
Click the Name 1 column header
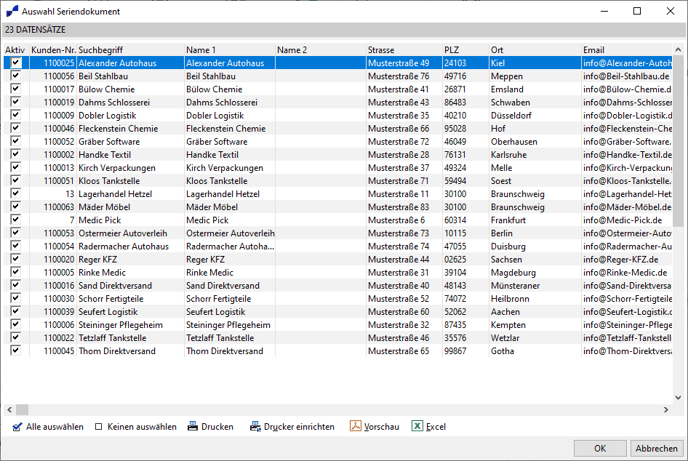tap(229, 50)
